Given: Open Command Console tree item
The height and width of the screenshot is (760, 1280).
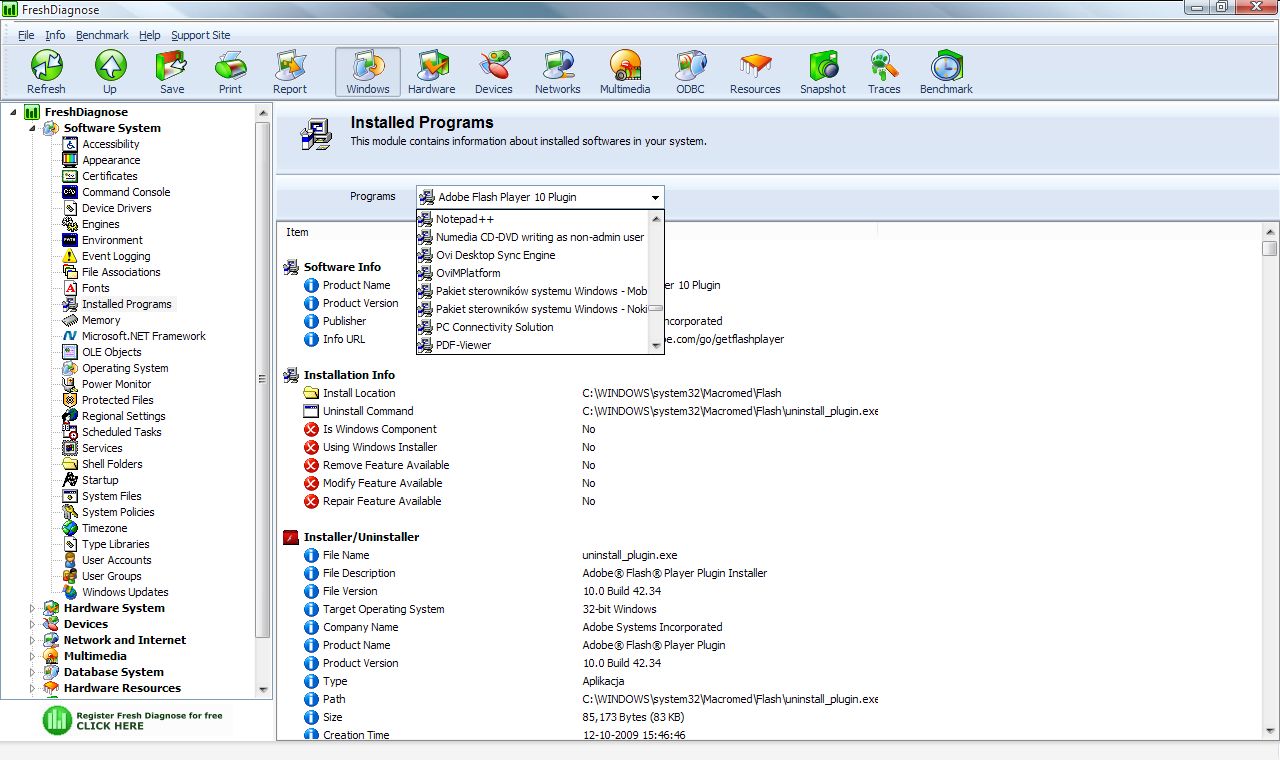Looking at the screenshot, I should pyautogui.click(x=126, y=192).
